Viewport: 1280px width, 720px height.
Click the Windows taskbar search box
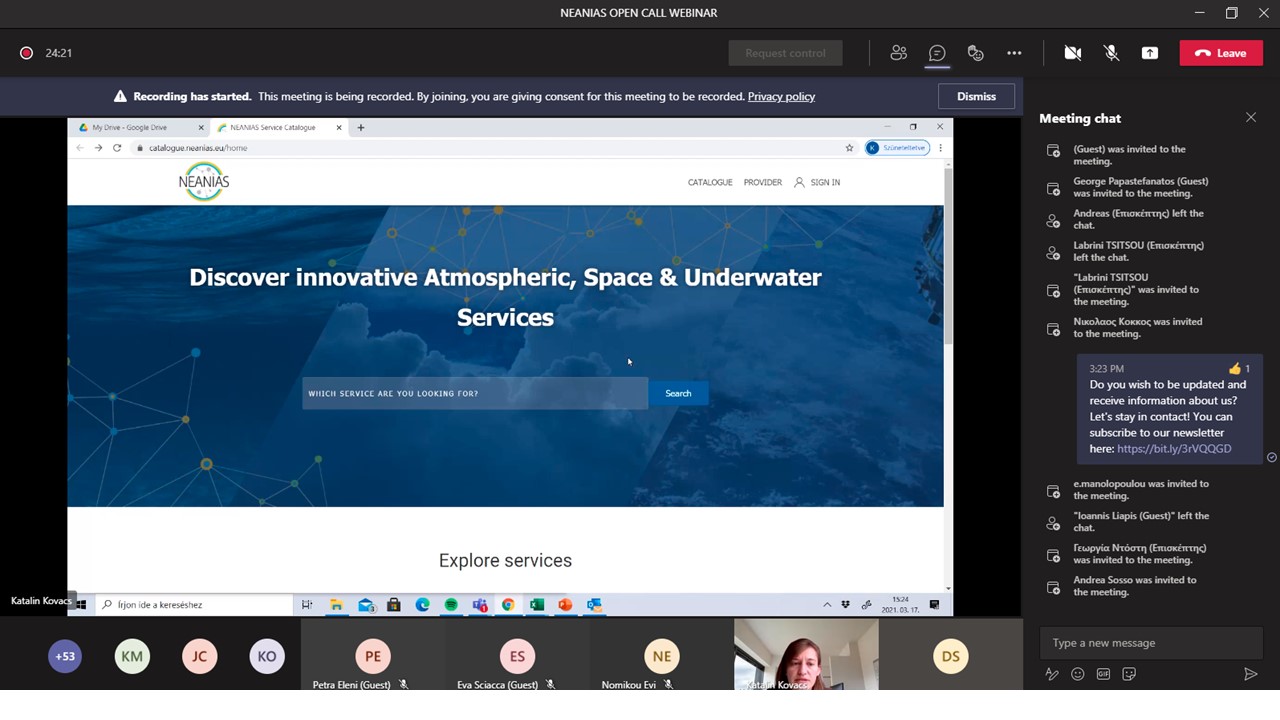pyautogui.click(x=196, y=605)
